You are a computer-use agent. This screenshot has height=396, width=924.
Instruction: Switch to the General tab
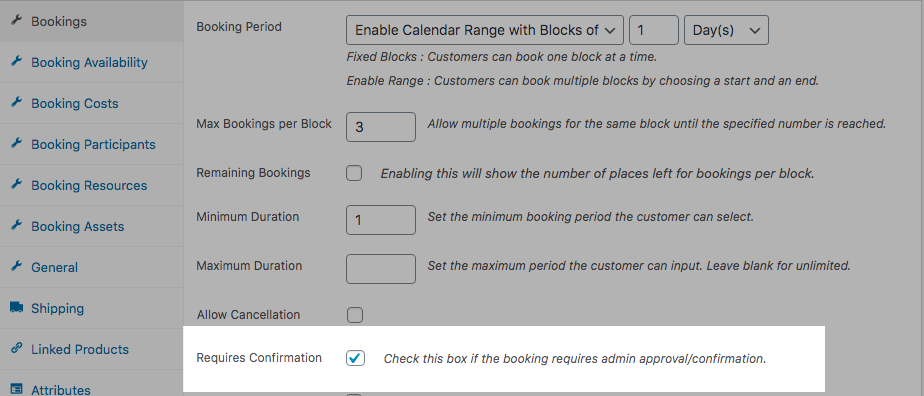[54, 267]
